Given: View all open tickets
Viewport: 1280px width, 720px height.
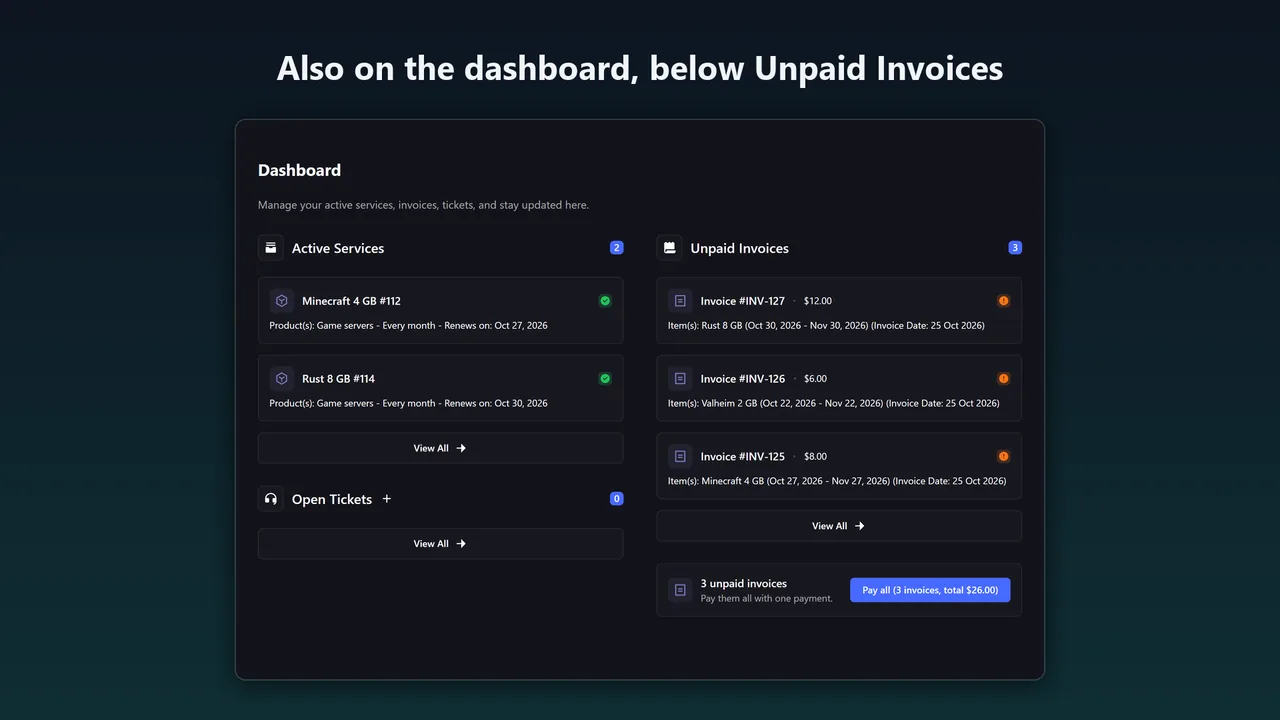Looking at the screenshot, I should [440, 544].
